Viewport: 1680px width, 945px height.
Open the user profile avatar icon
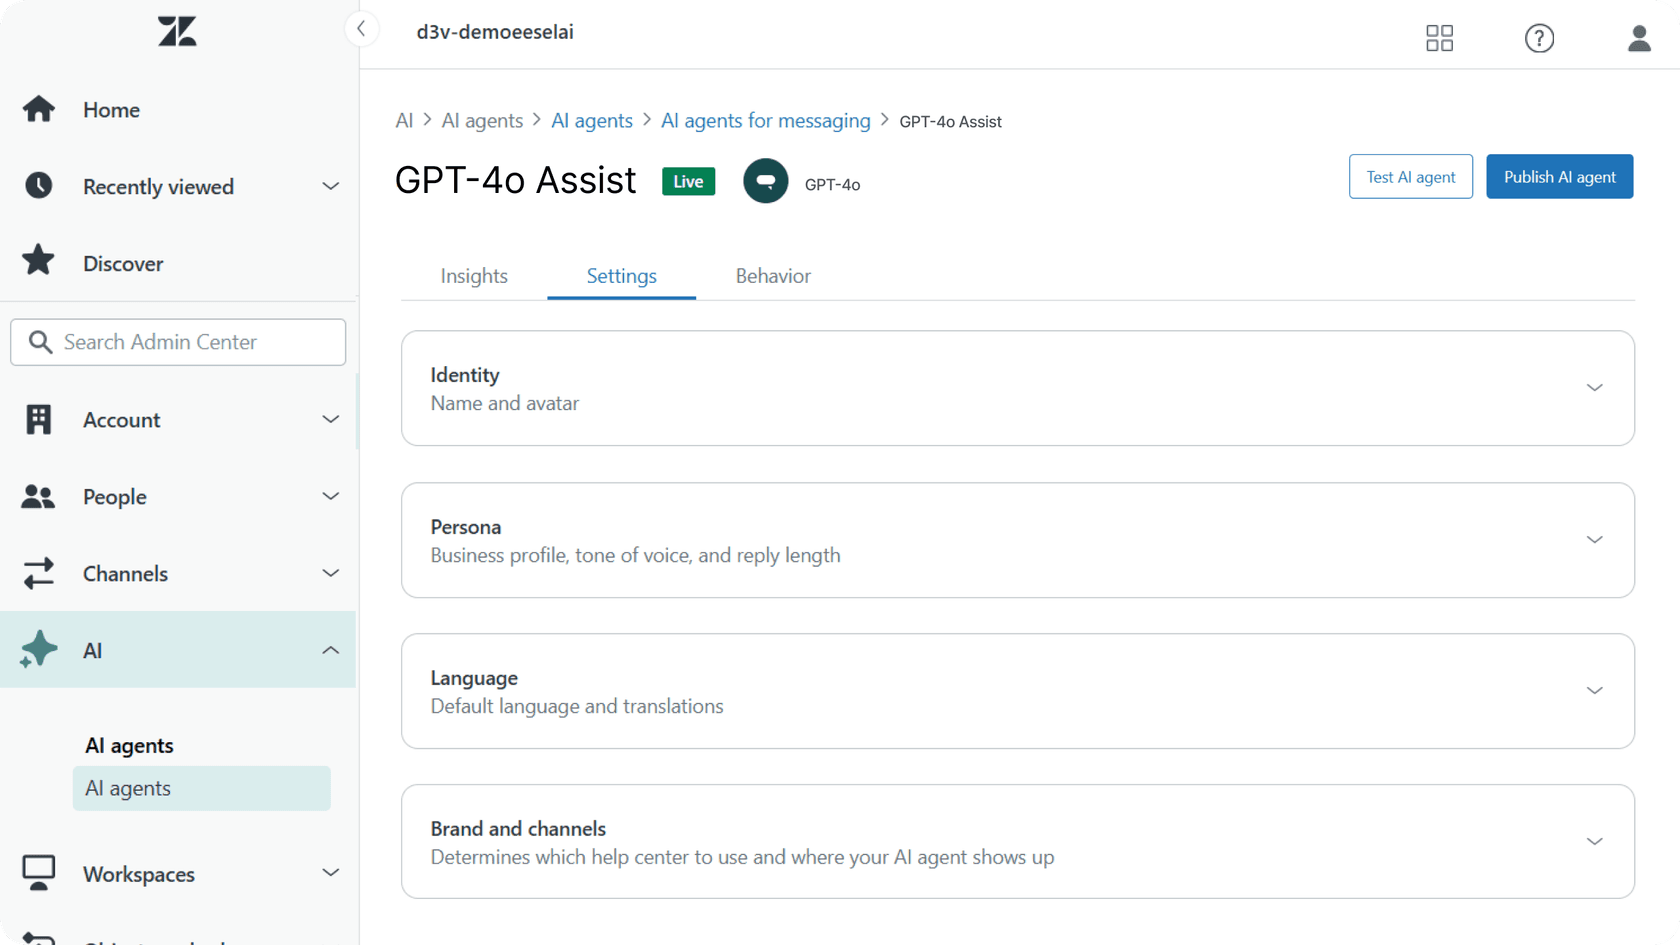click(x=1638, y=38)
